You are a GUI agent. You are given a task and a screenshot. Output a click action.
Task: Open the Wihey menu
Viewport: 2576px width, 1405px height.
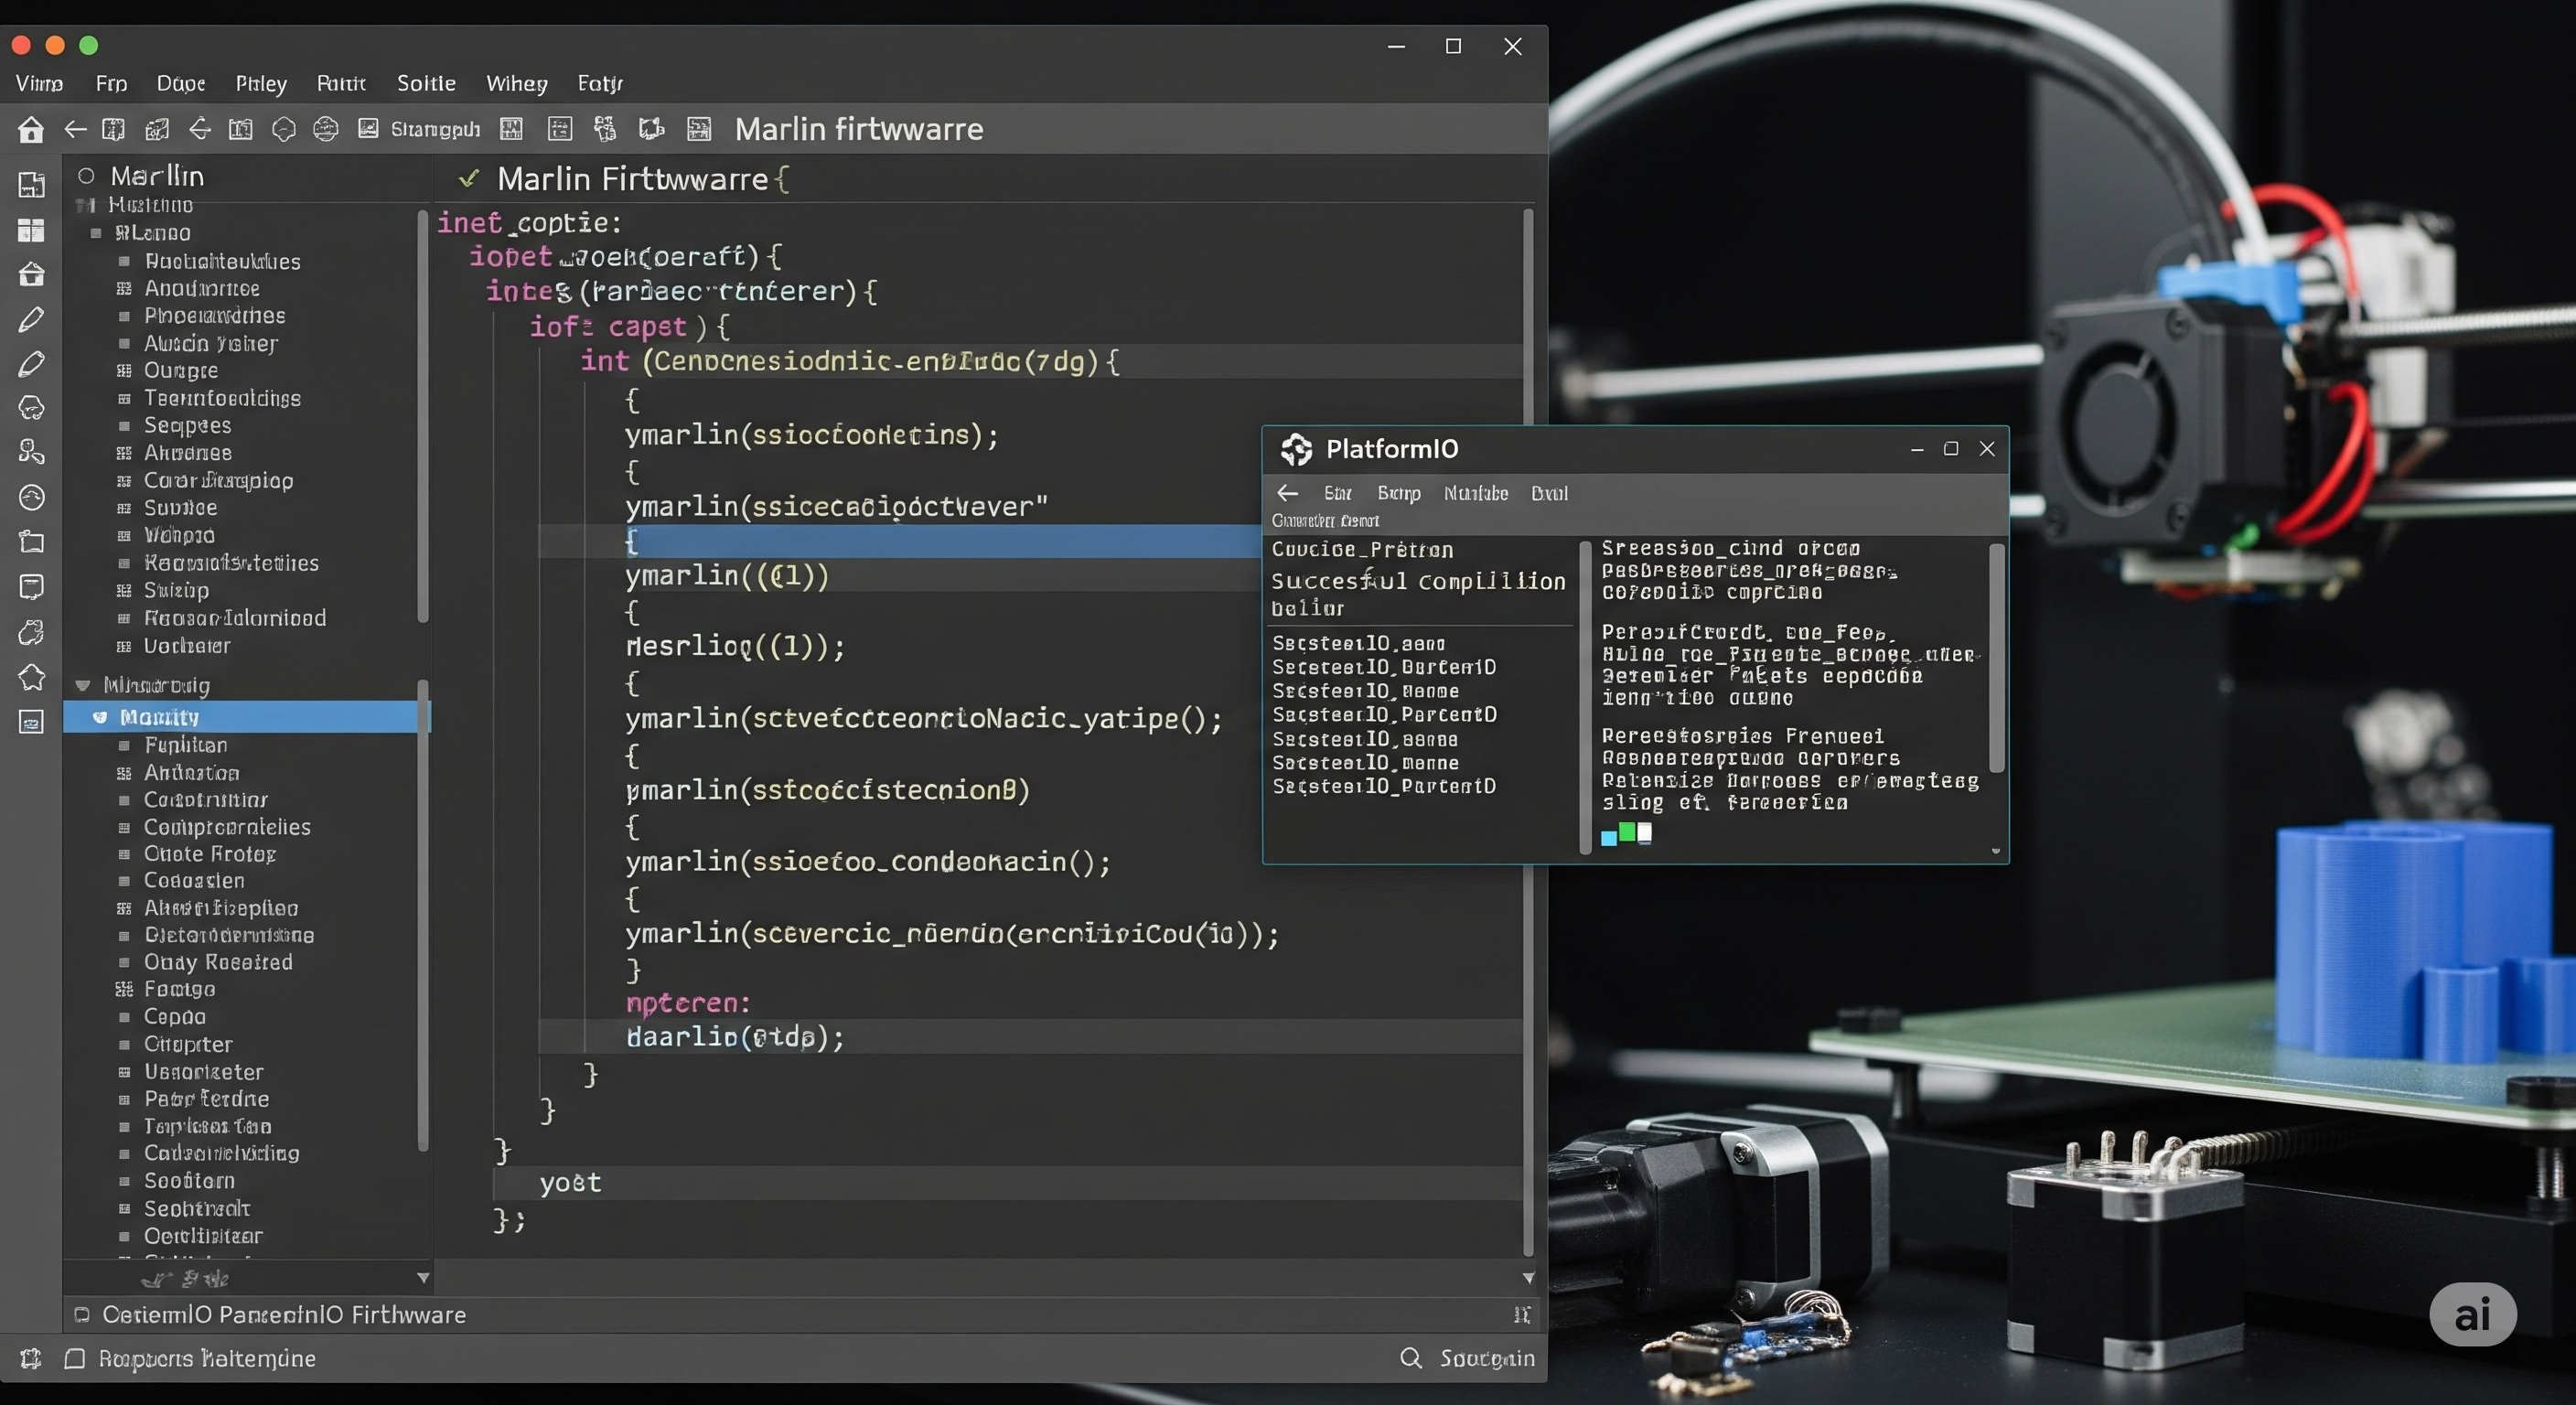(x=516, y=83)
